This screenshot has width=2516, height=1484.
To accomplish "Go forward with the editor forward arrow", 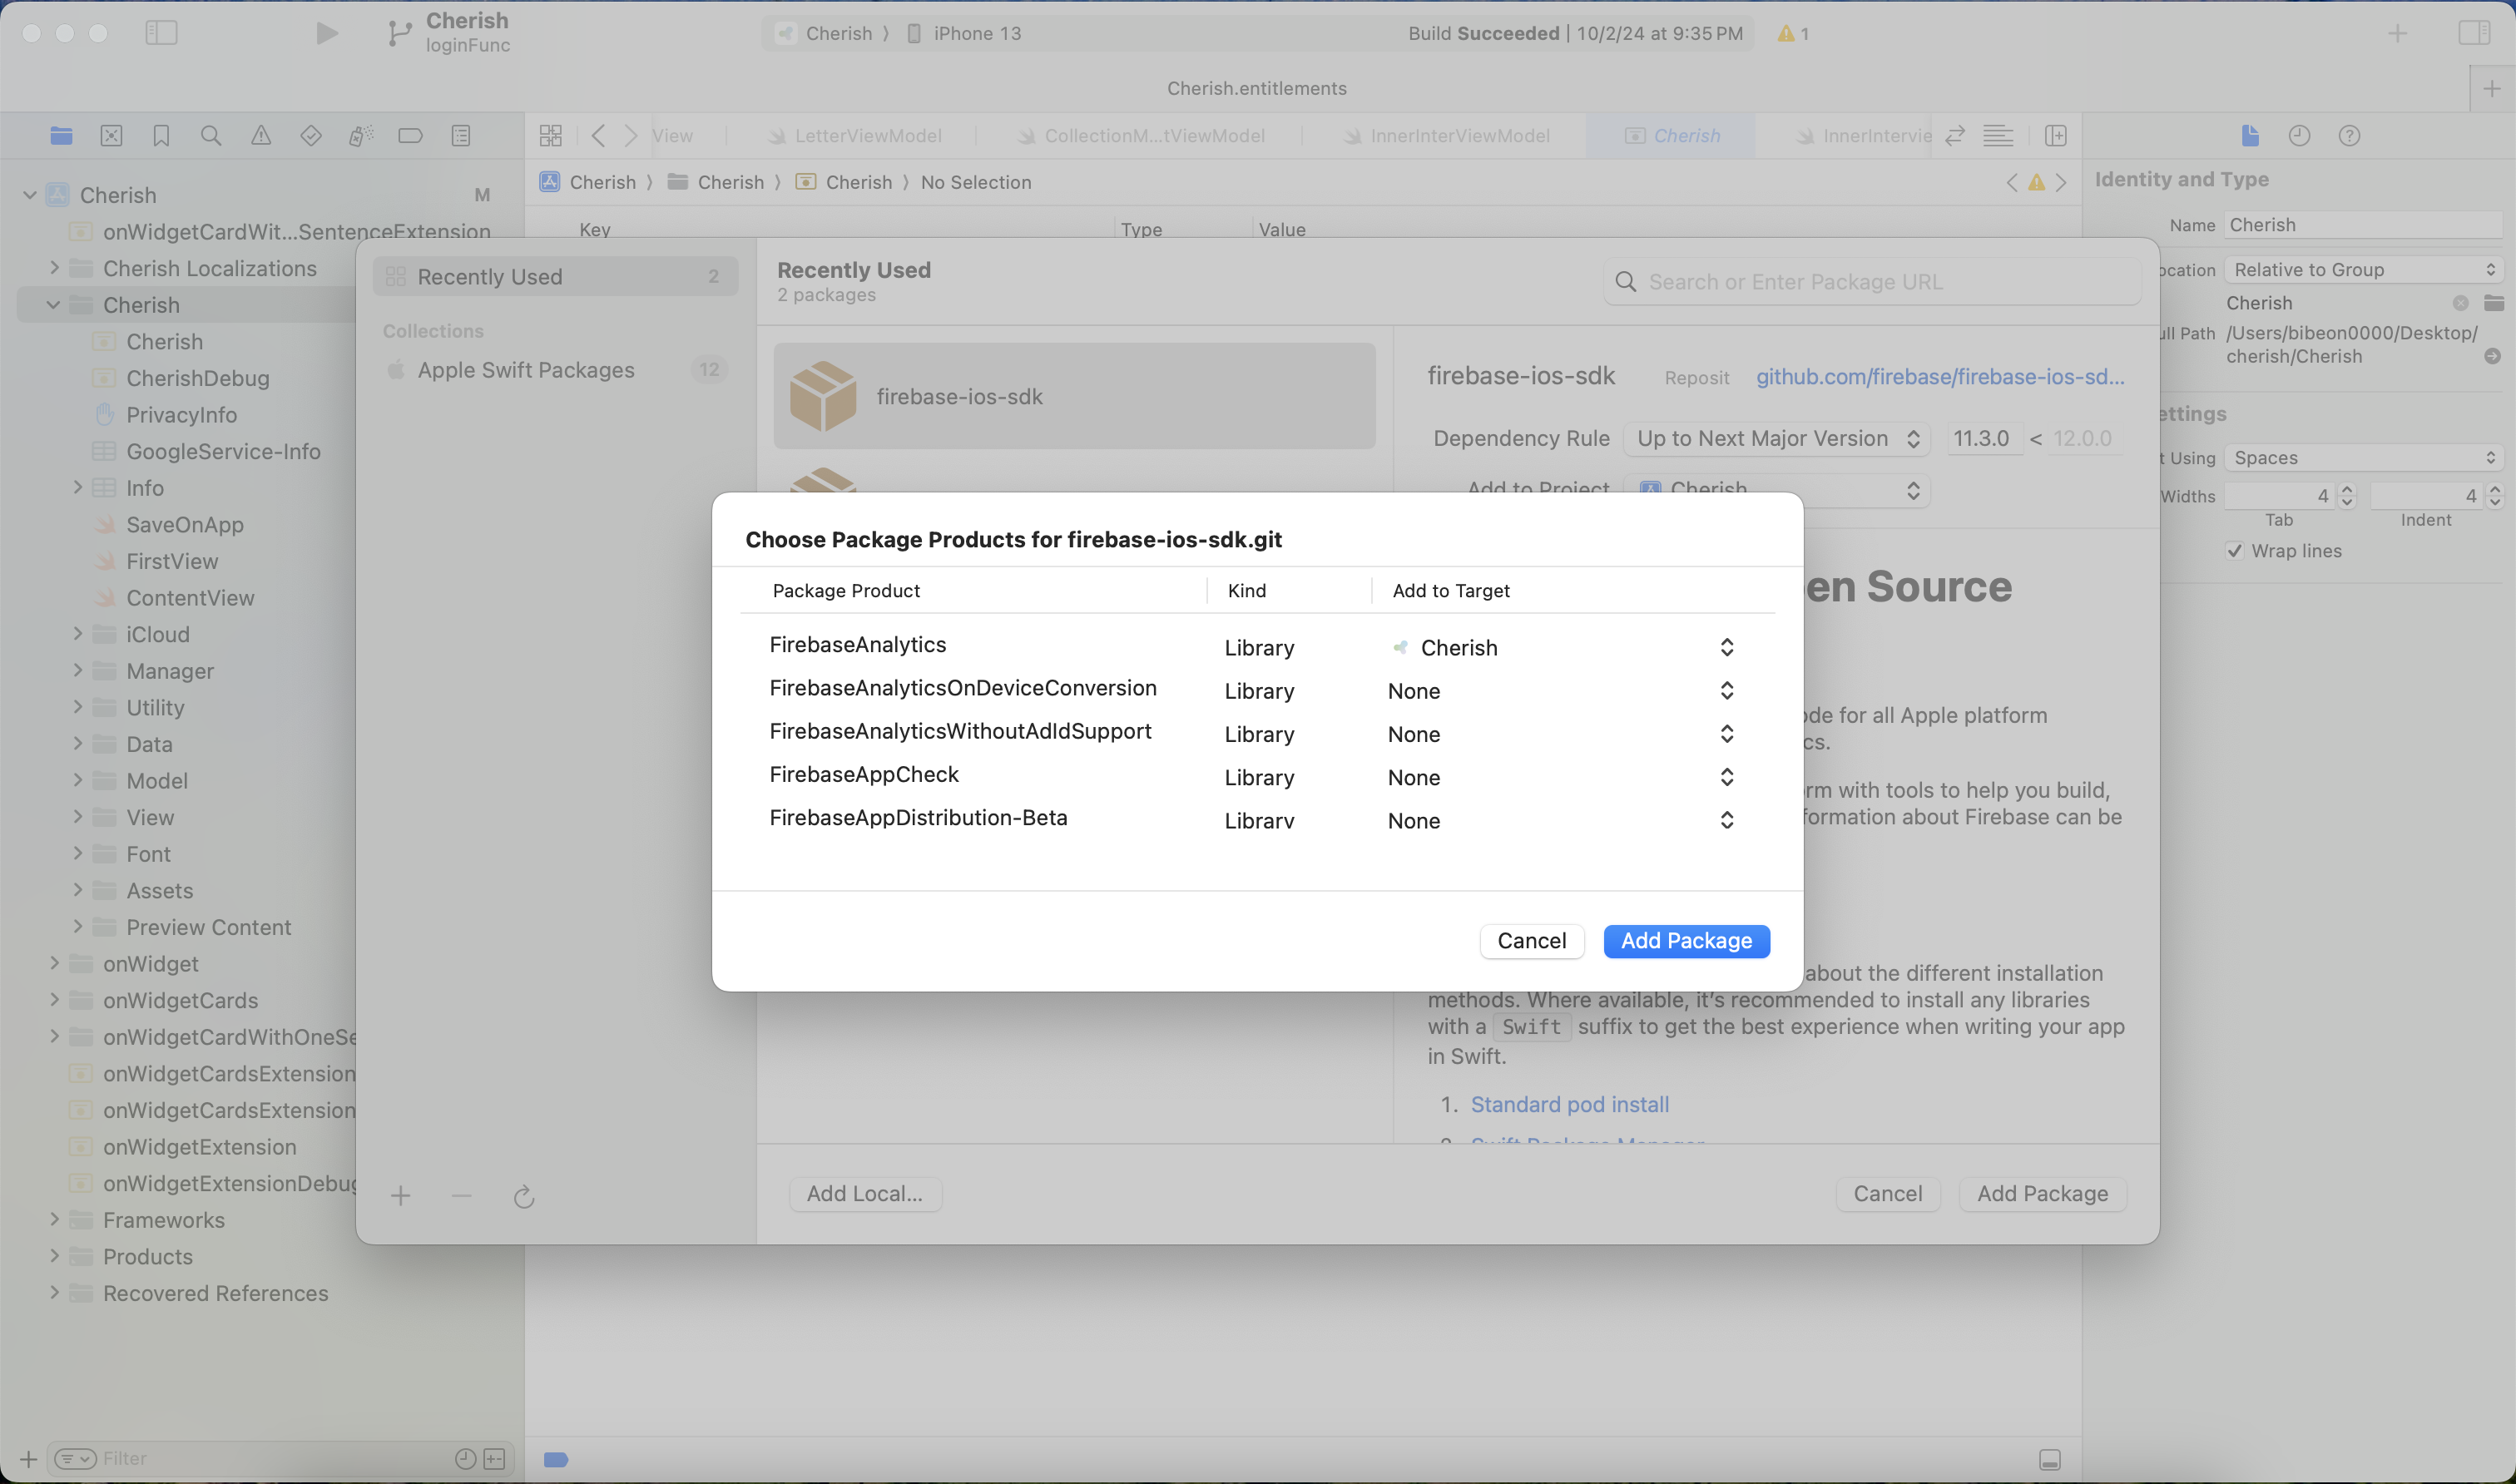I will (631, 136).
